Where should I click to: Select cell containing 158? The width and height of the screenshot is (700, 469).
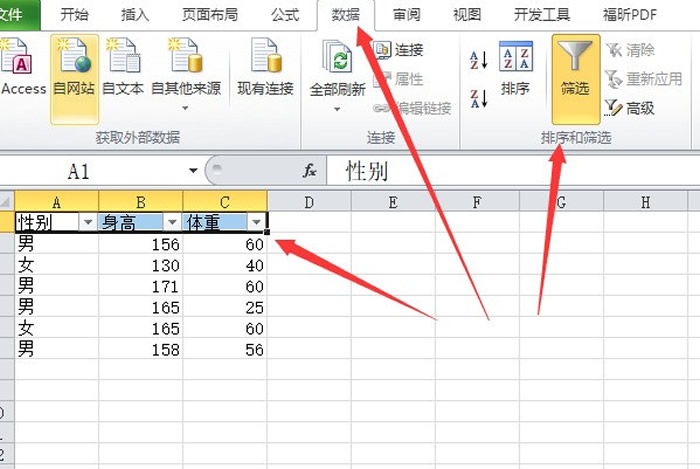[141, 349]
